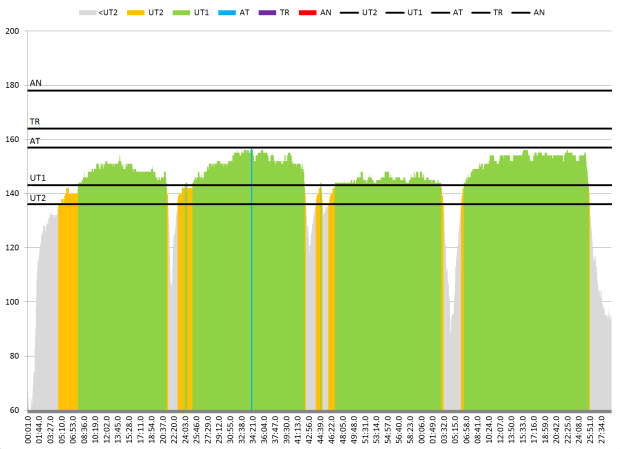This screenshot has width=620, height=449.
Task: Select the 27:34.0 time axis label
Action: pos(606,430)
